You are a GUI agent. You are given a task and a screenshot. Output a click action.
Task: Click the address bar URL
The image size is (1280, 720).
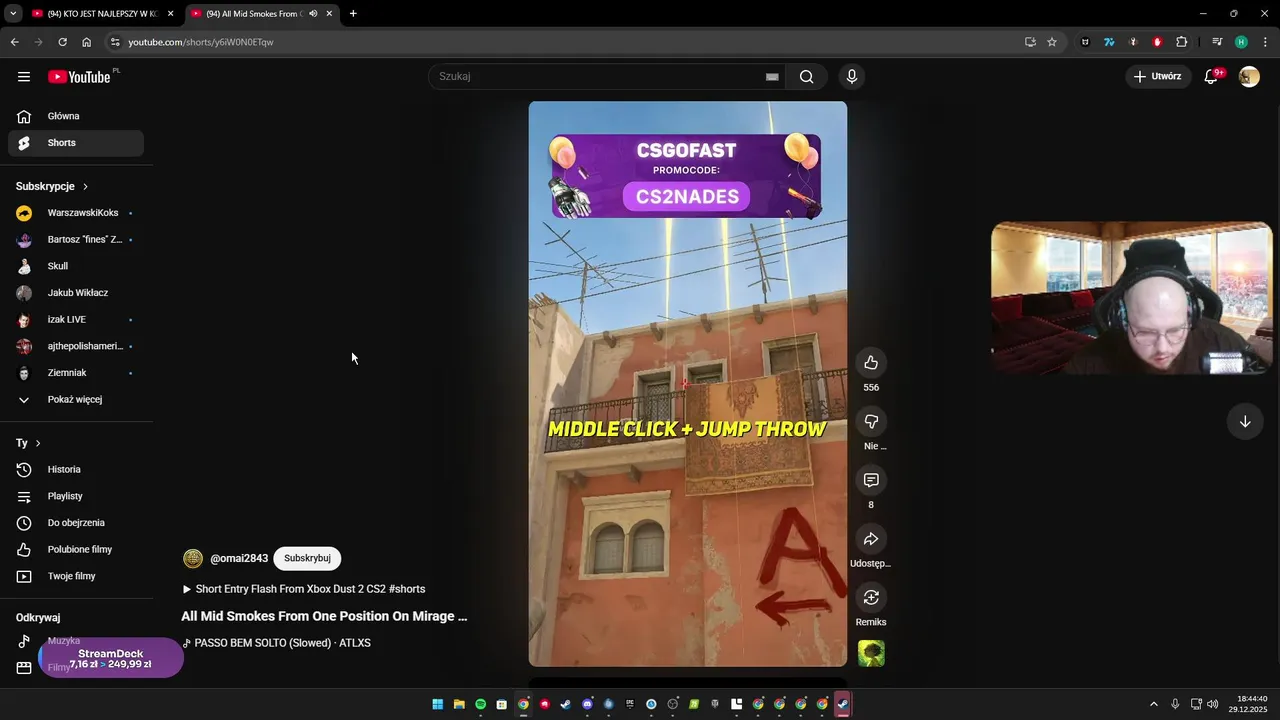coord(201,42)
